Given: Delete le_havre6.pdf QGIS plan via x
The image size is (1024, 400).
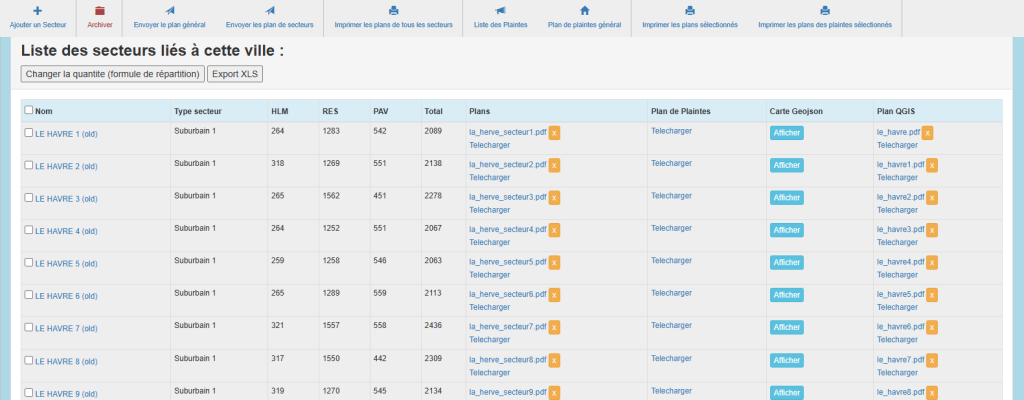Looking at the screenshot, I should [932, 327].
